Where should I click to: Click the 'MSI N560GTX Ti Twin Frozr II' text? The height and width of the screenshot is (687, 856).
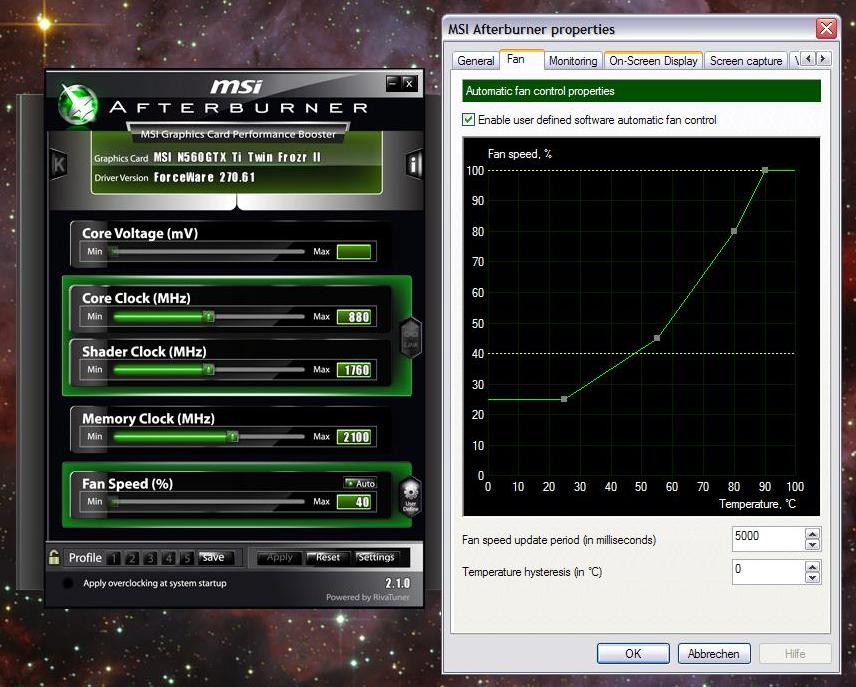237,157
